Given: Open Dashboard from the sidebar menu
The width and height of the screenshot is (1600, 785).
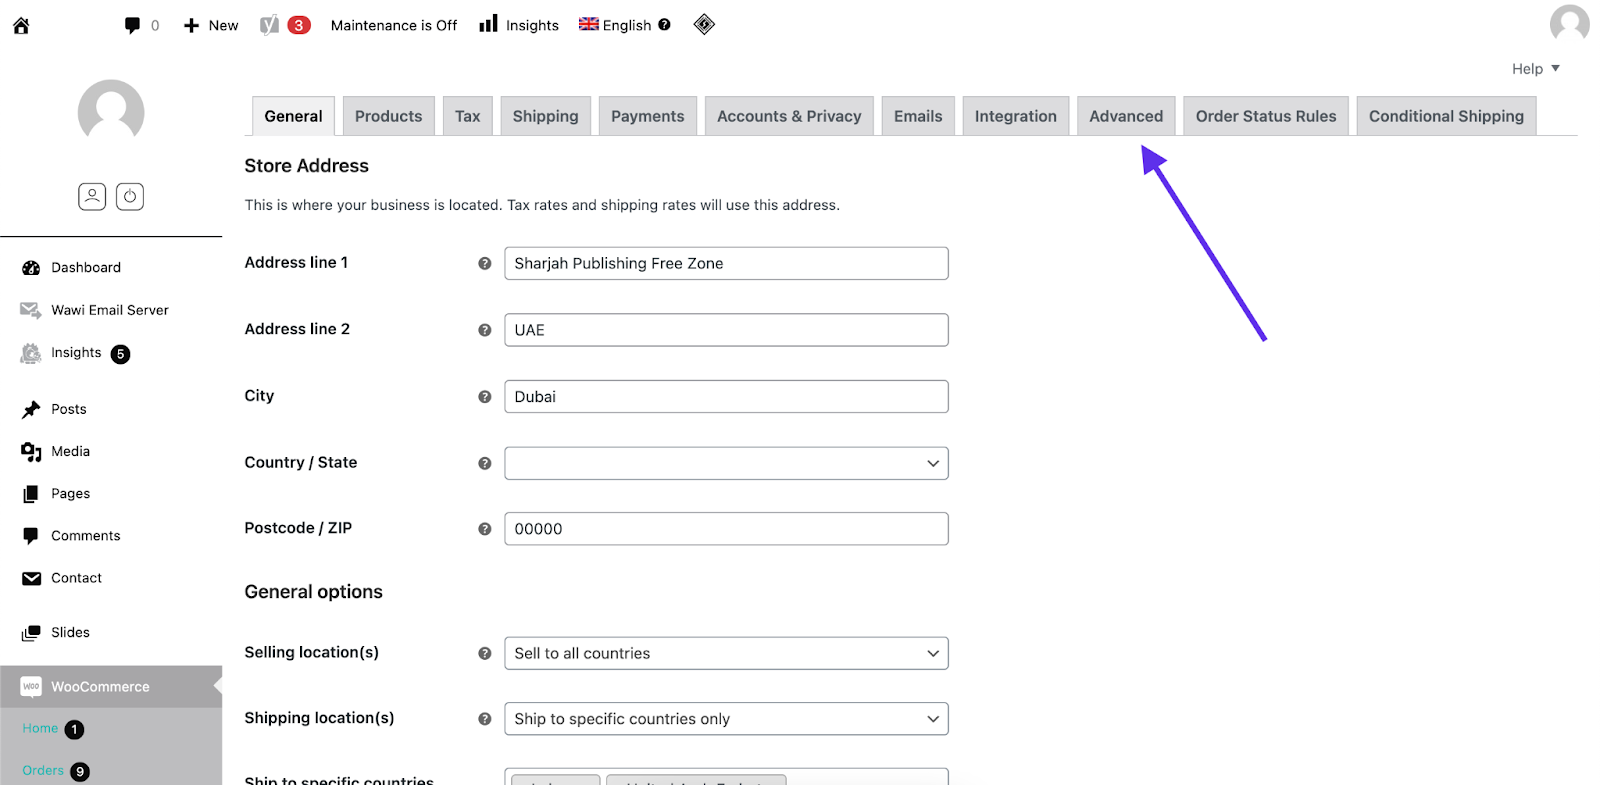Looking at the screenshot, I should pyautogui.click(x=86, y=268).
